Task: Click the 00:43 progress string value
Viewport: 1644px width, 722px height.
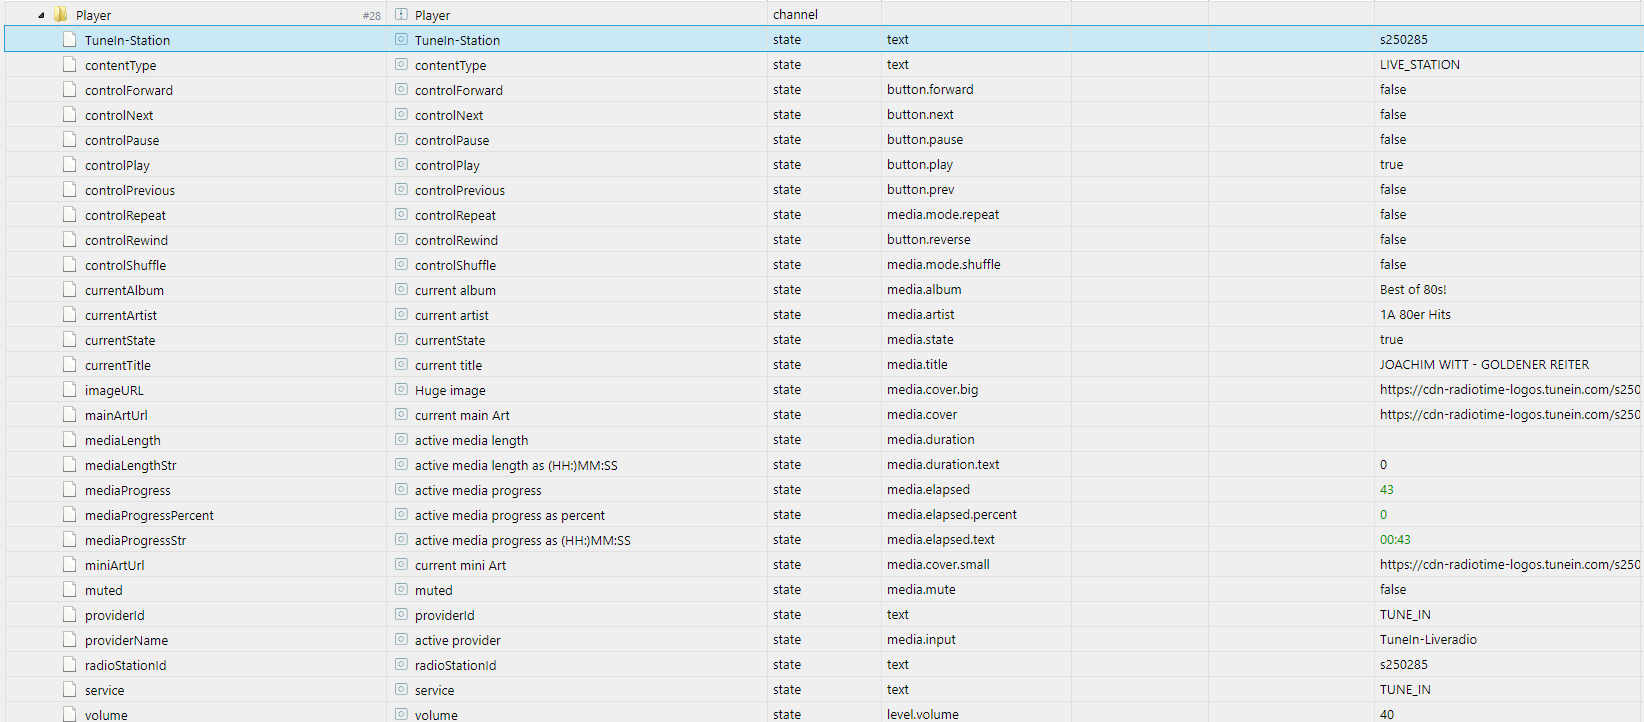Action: 1395,540
